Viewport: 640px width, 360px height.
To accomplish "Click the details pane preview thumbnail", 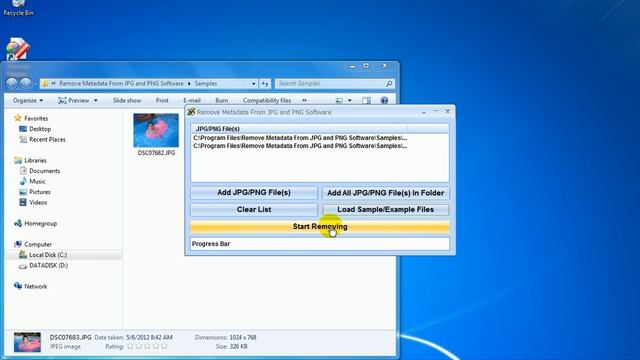I will point(27,342).
